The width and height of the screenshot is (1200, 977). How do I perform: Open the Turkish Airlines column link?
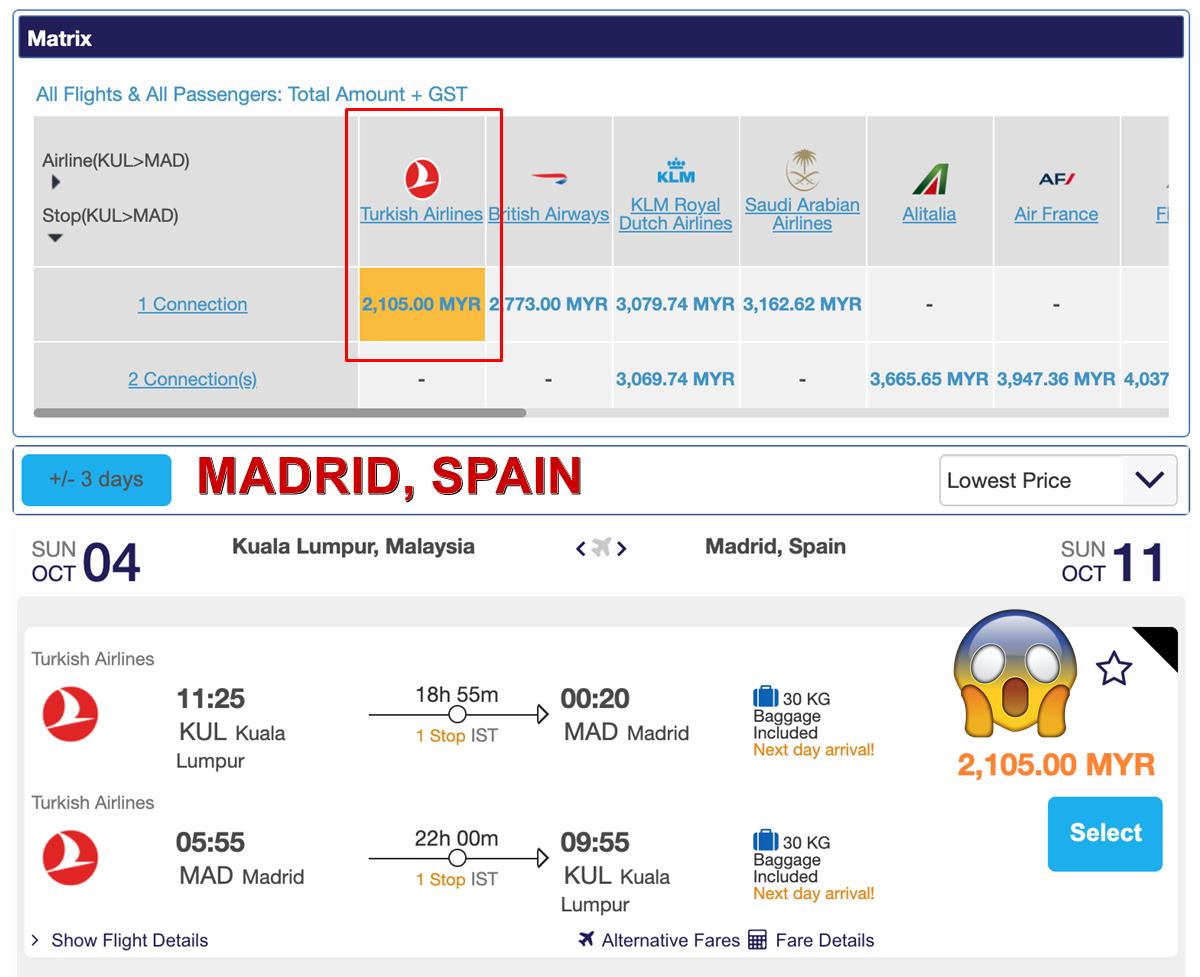422,214
